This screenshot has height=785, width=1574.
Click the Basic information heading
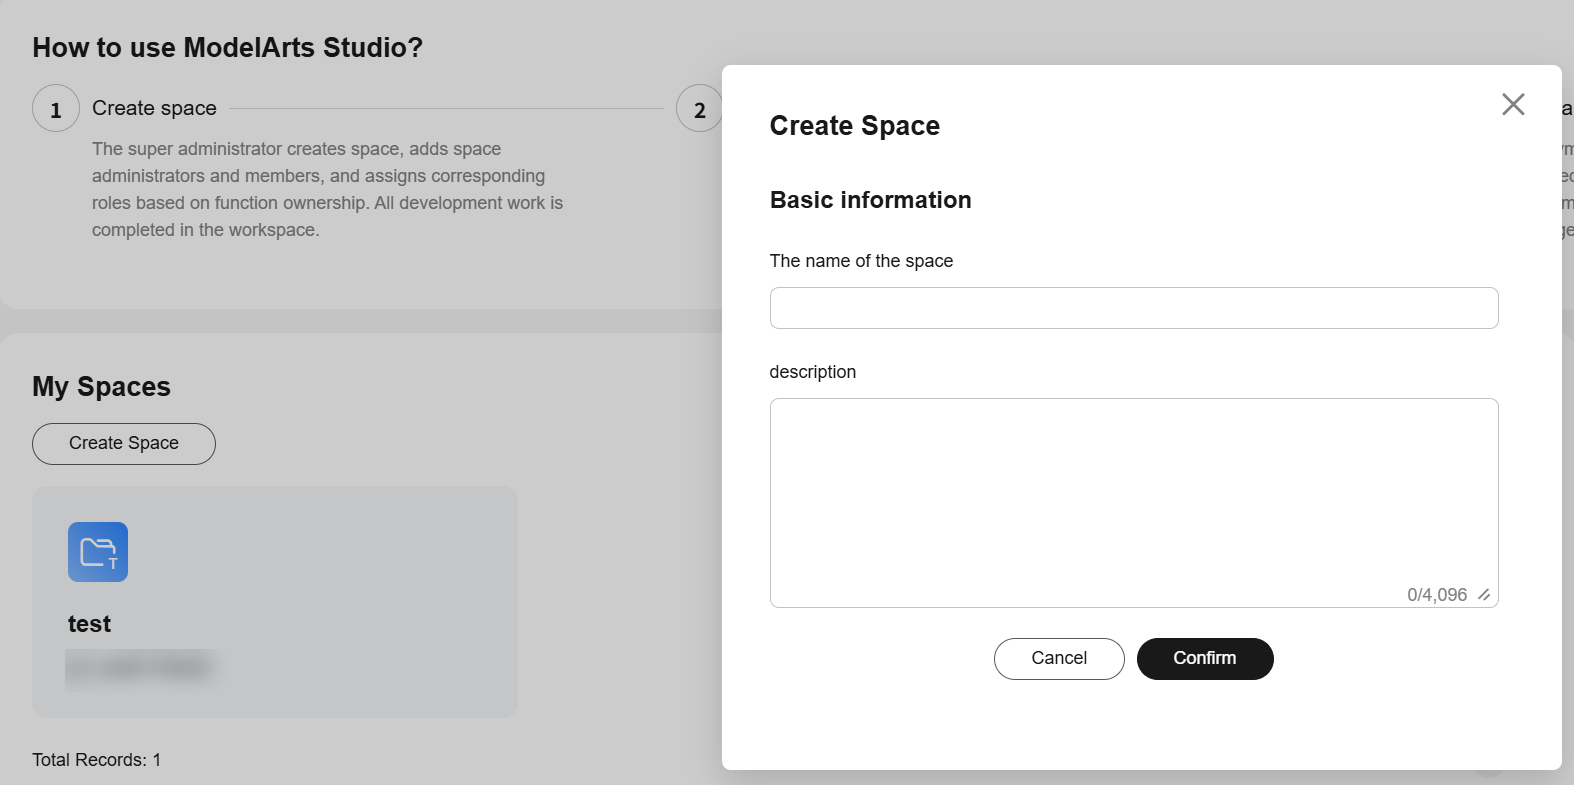click(x=870, y=200)
